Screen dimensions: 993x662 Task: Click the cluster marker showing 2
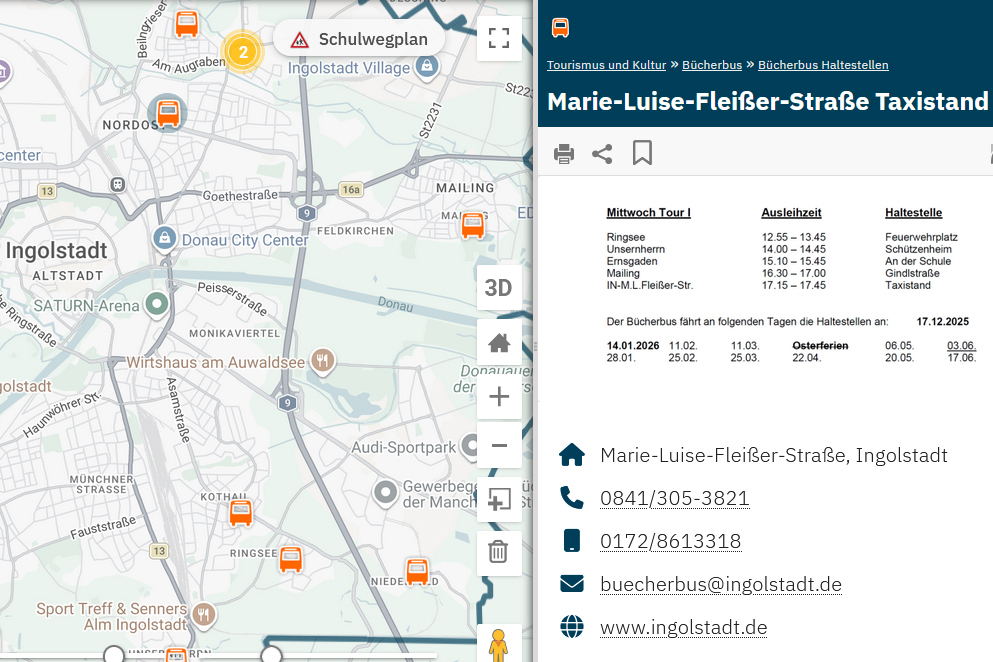242,52
